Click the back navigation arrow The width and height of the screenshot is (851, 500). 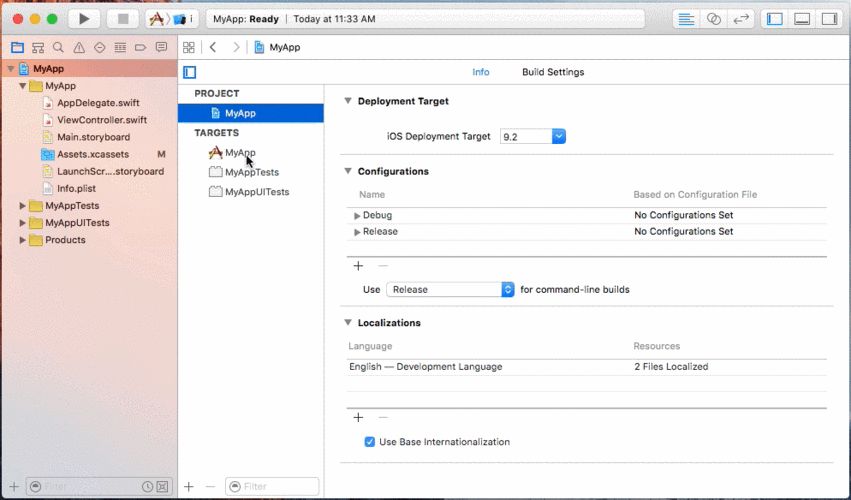click(213, 47)
